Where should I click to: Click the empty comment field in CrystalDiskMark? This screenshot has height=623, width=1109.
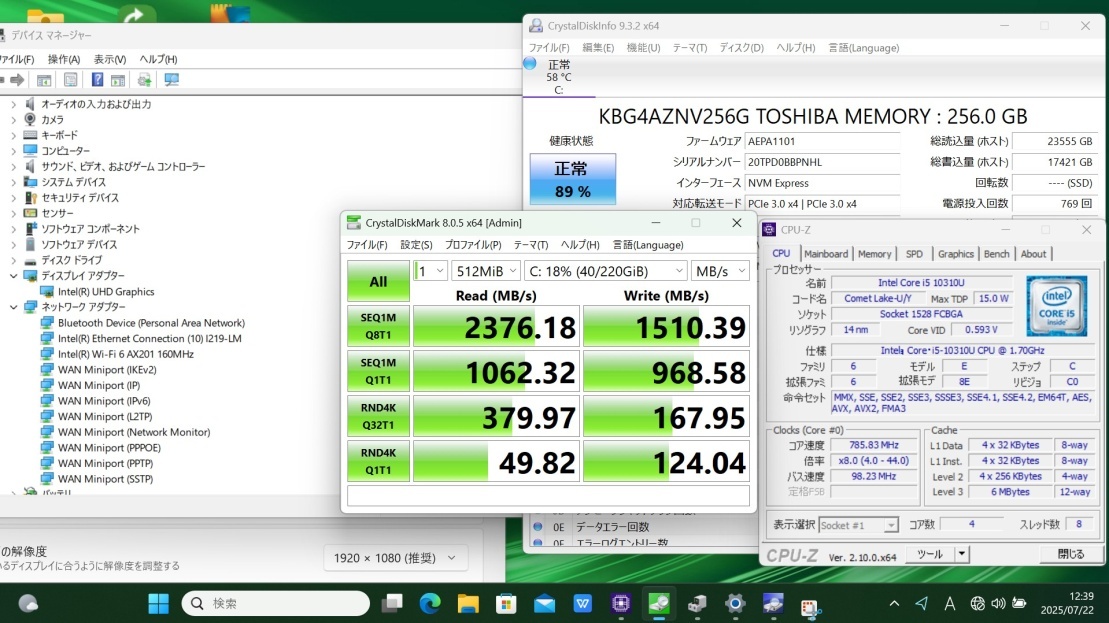pos(548,496)
